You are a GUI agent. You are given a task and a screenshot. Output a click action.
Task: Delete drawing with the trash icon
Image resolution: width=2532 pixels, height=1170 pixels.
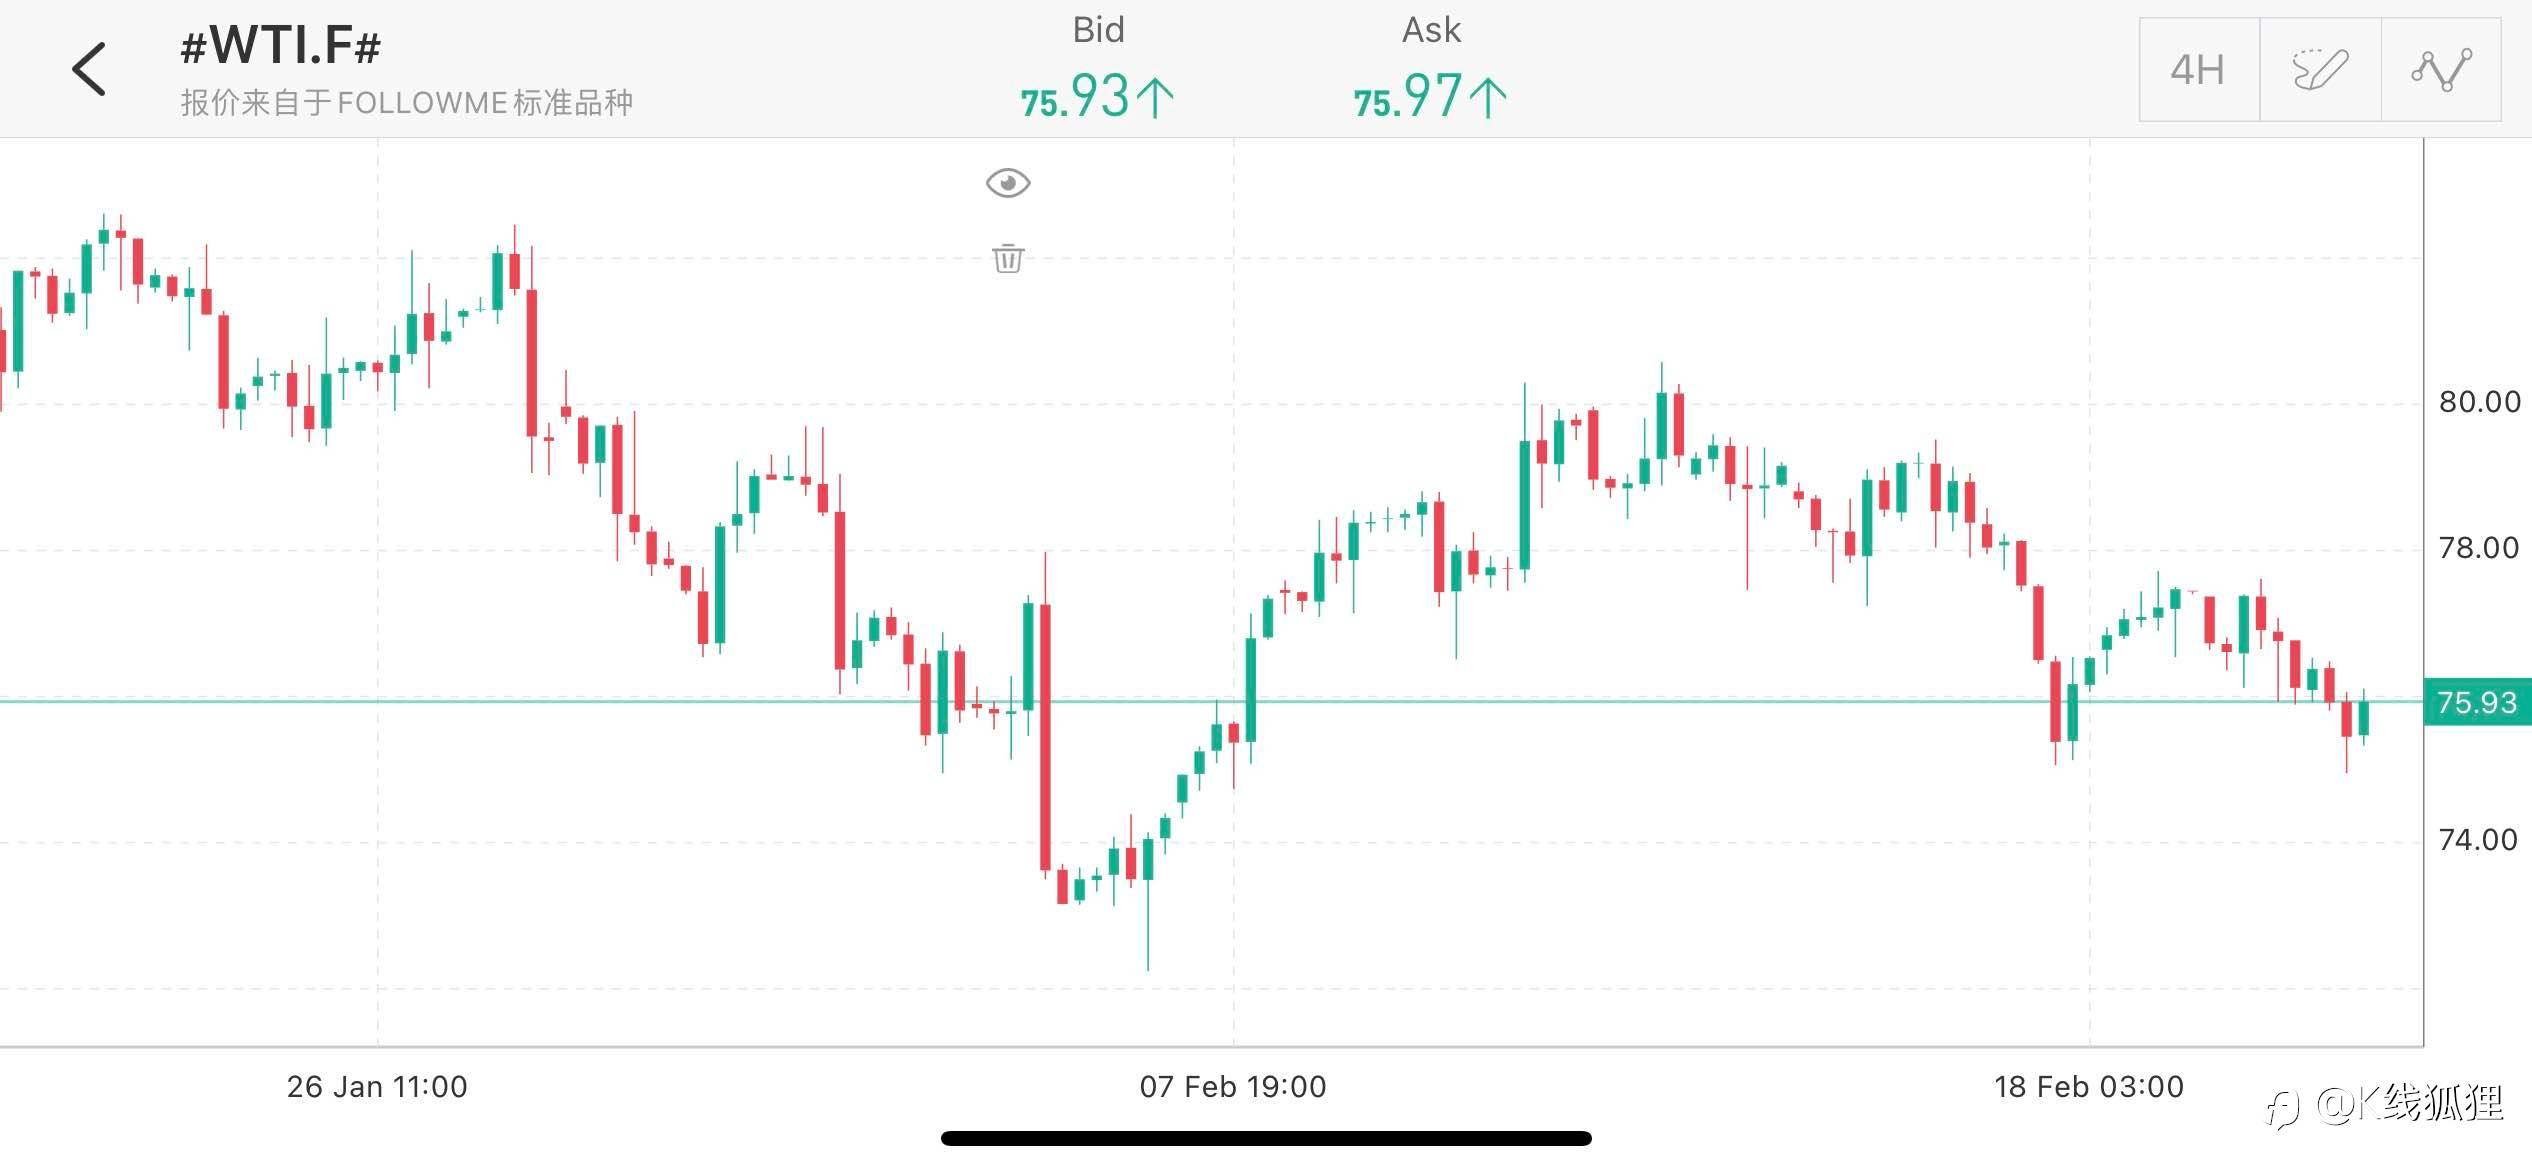click(x=1007, y=258)
